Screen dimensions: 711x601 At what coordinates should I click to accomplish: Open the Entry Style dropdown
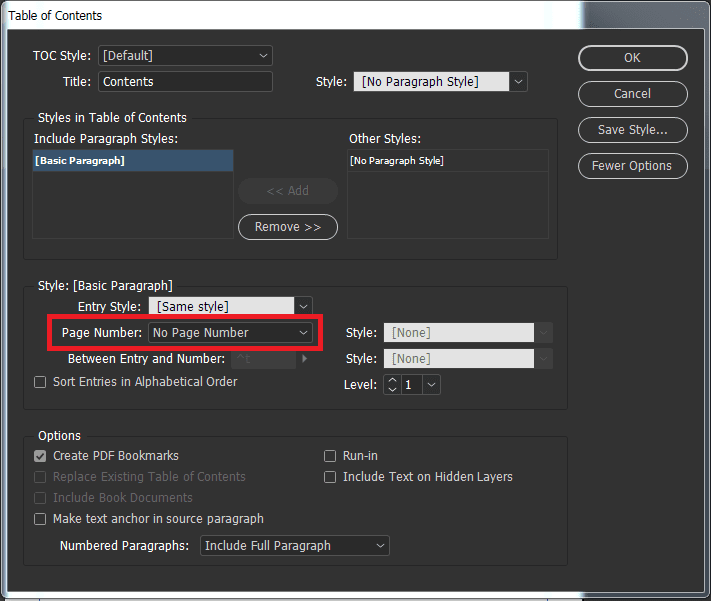click(x=230, y=307)
